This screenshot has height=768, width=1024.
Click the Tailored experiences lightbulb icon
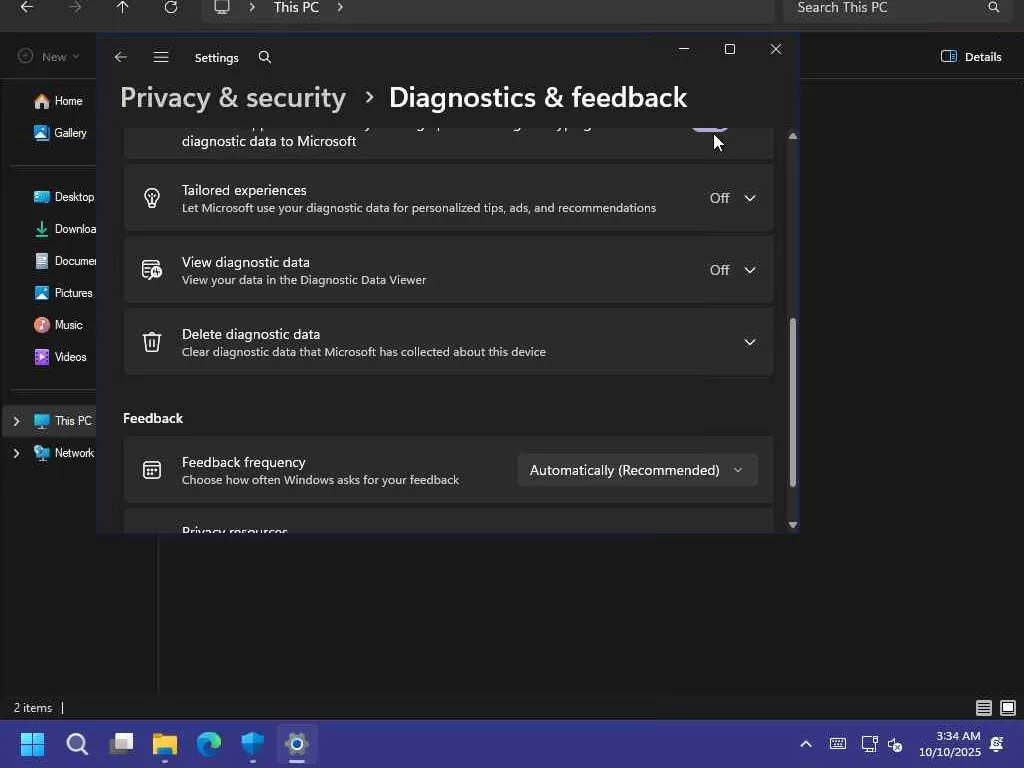(x=152, y=198)
